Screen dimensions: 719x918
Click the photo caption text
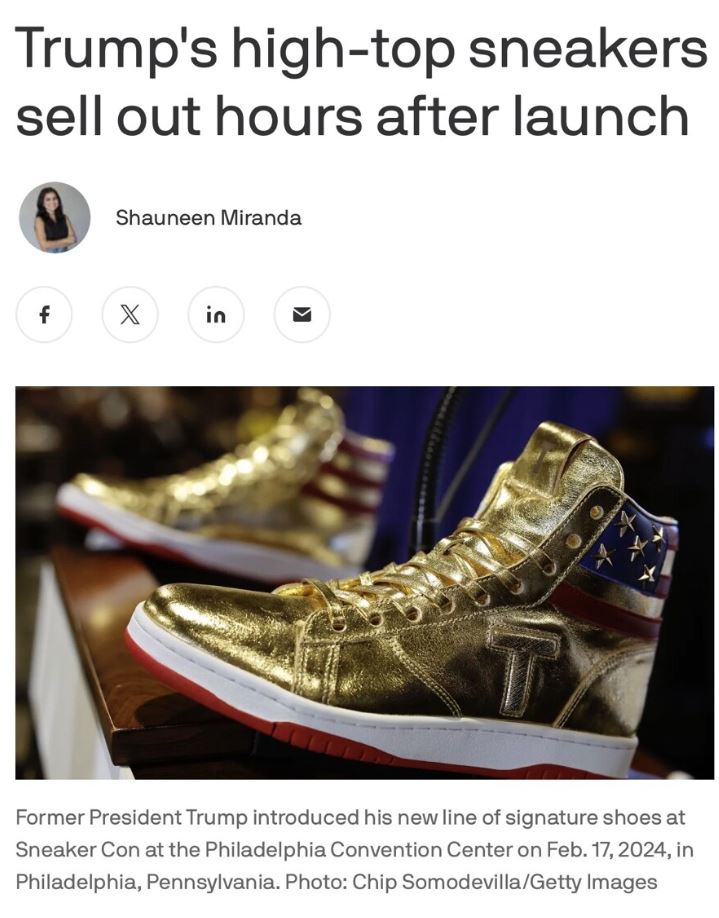click(354, 849)
